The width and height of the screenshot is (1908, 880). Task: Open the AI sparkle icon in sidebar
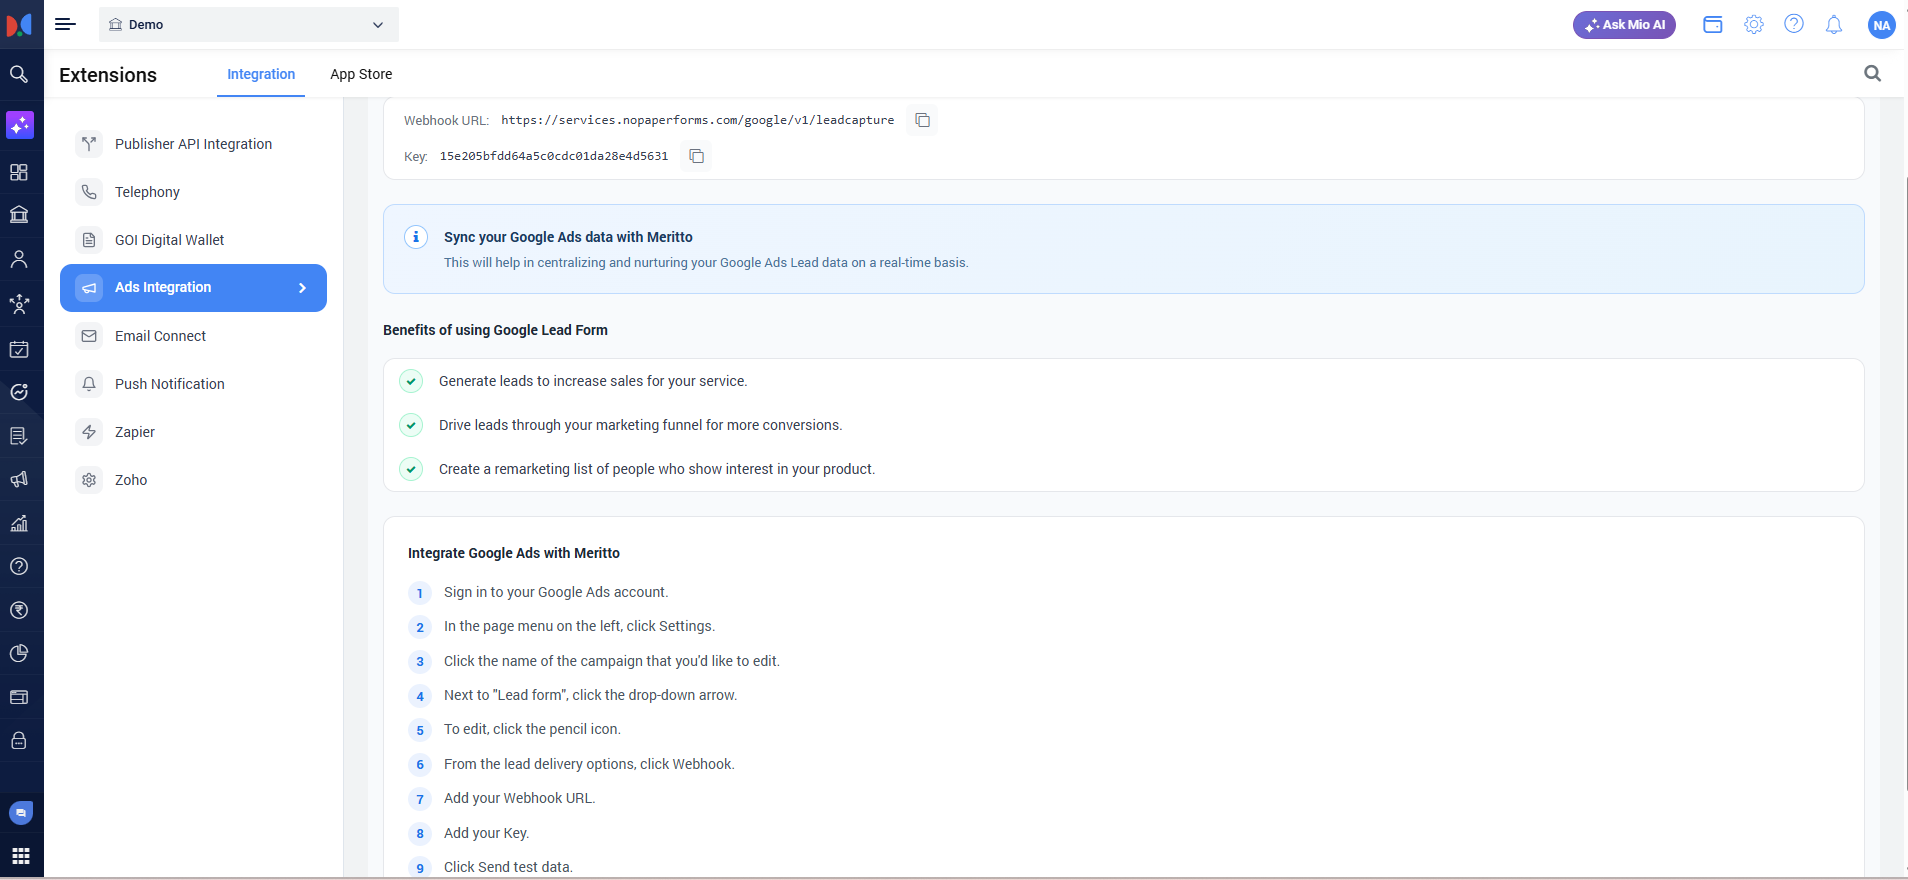coord(20,125)
